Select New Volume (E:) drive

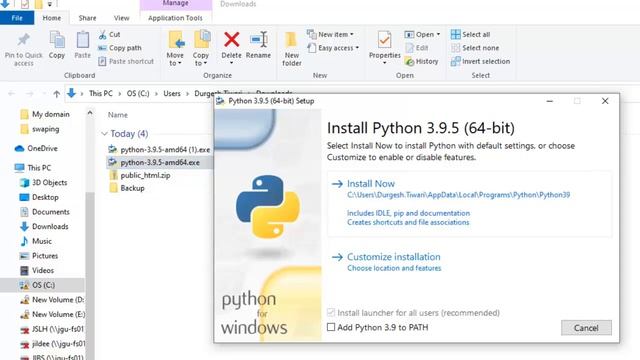52,315
